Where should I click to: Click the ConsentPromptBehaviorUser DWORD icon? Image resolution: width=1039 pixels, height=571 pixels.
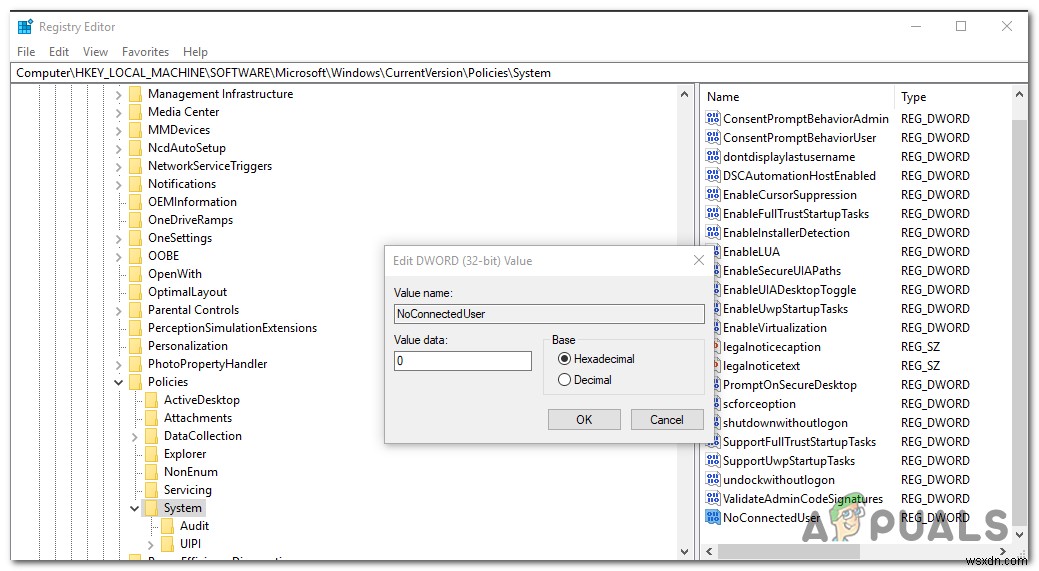click(713, 138)
